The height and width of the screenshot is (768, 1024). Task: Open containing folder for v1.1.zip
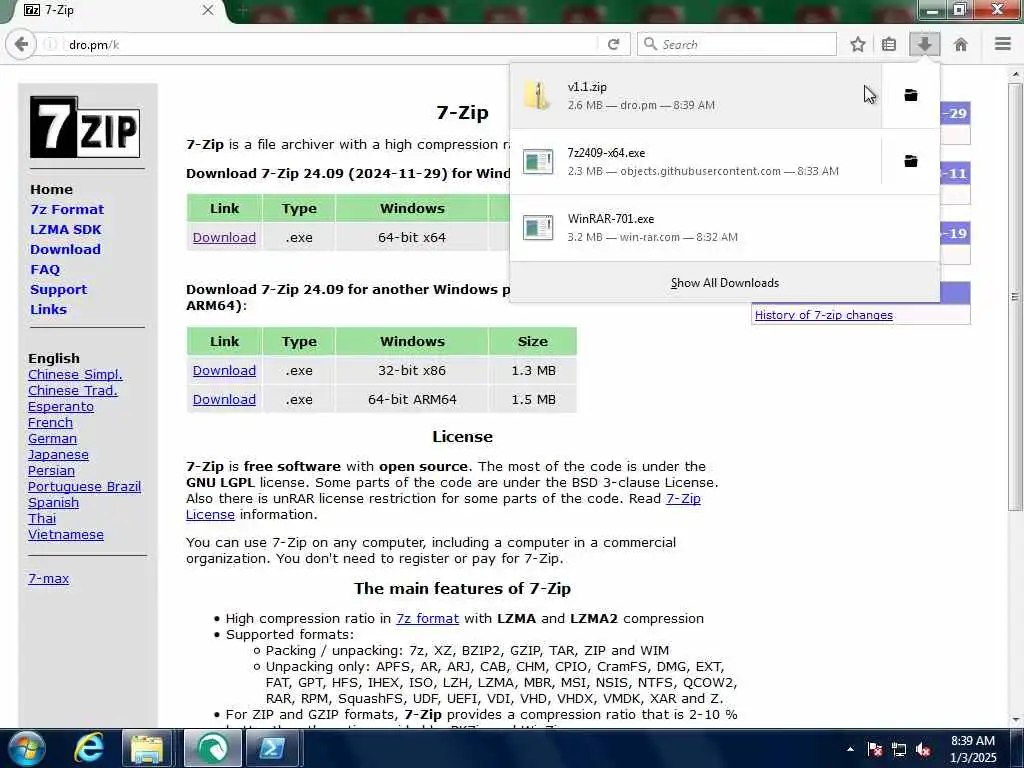[910, 95]
